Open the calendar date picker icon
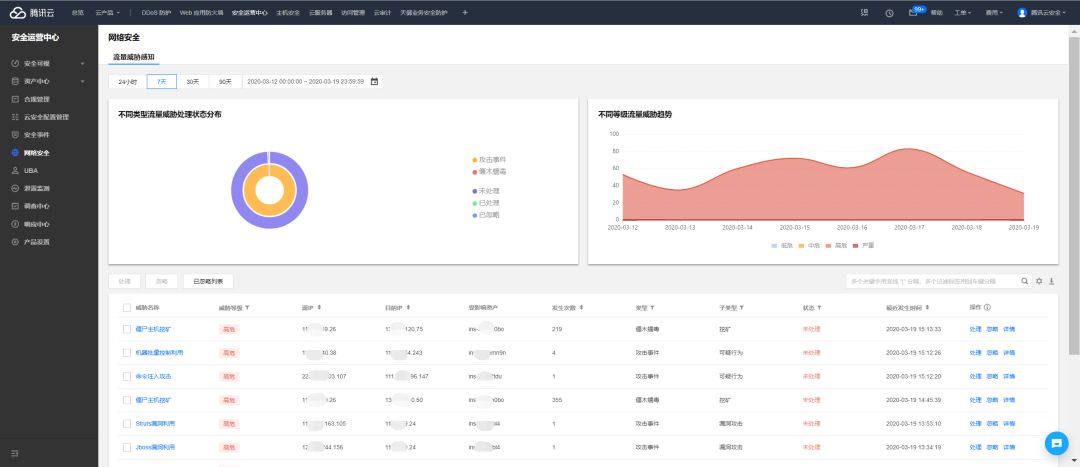This screenshot has height=467, width=1080. 374,81
